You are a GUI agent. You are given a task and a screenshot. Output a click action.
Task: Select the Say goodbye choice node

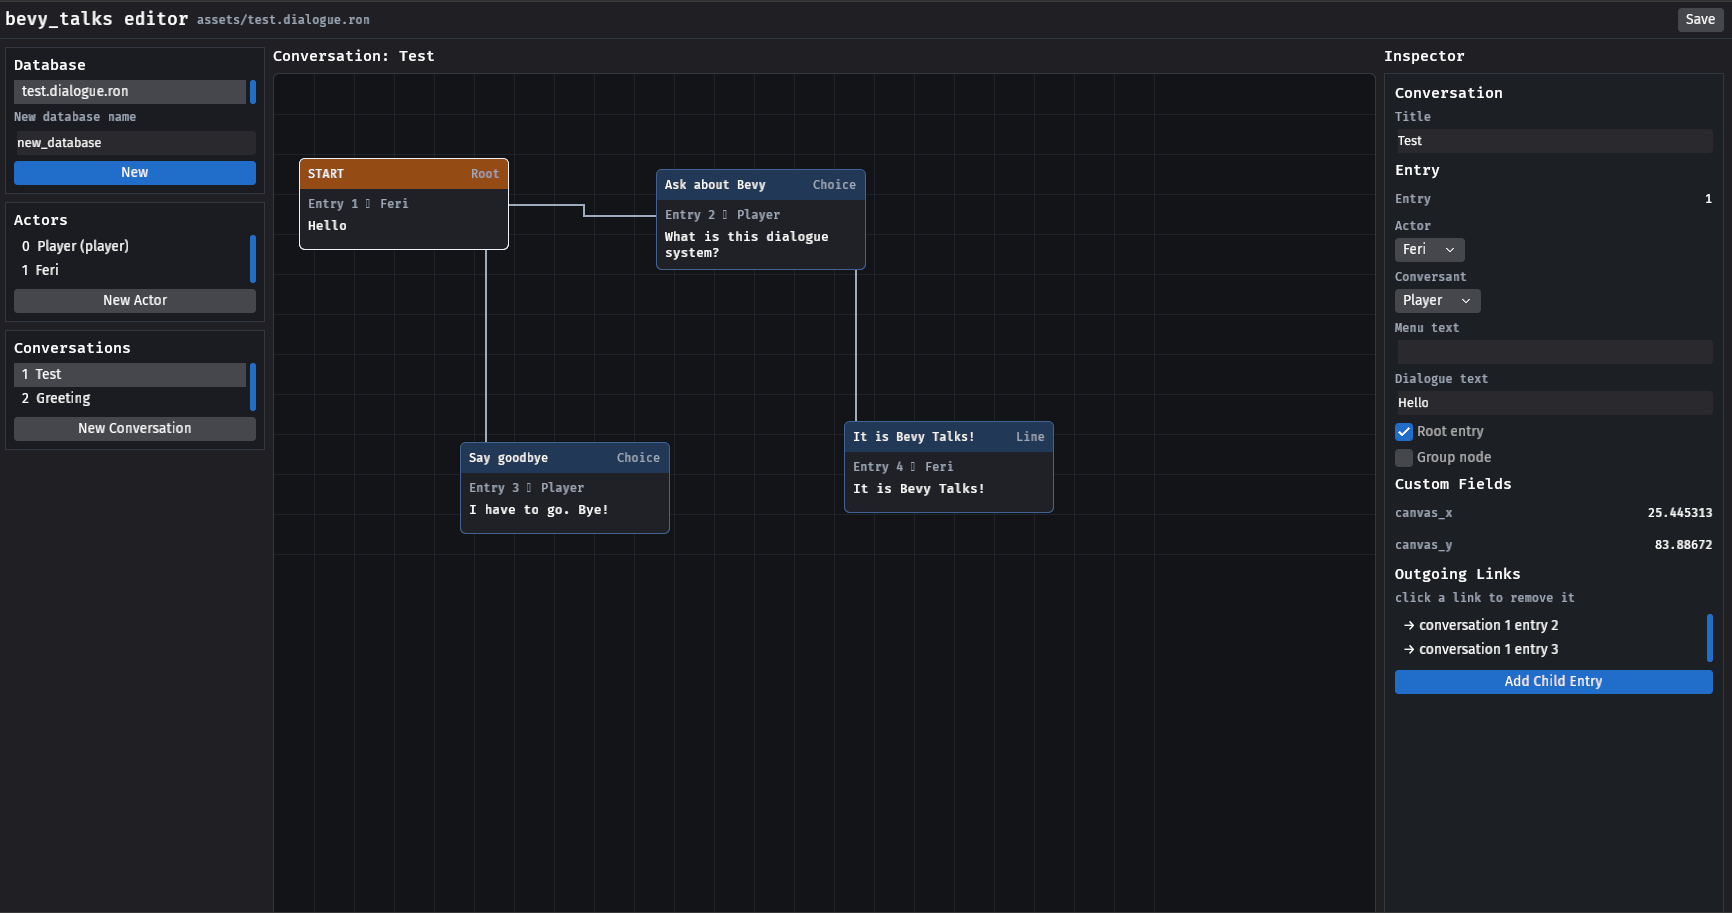(565, 488)
